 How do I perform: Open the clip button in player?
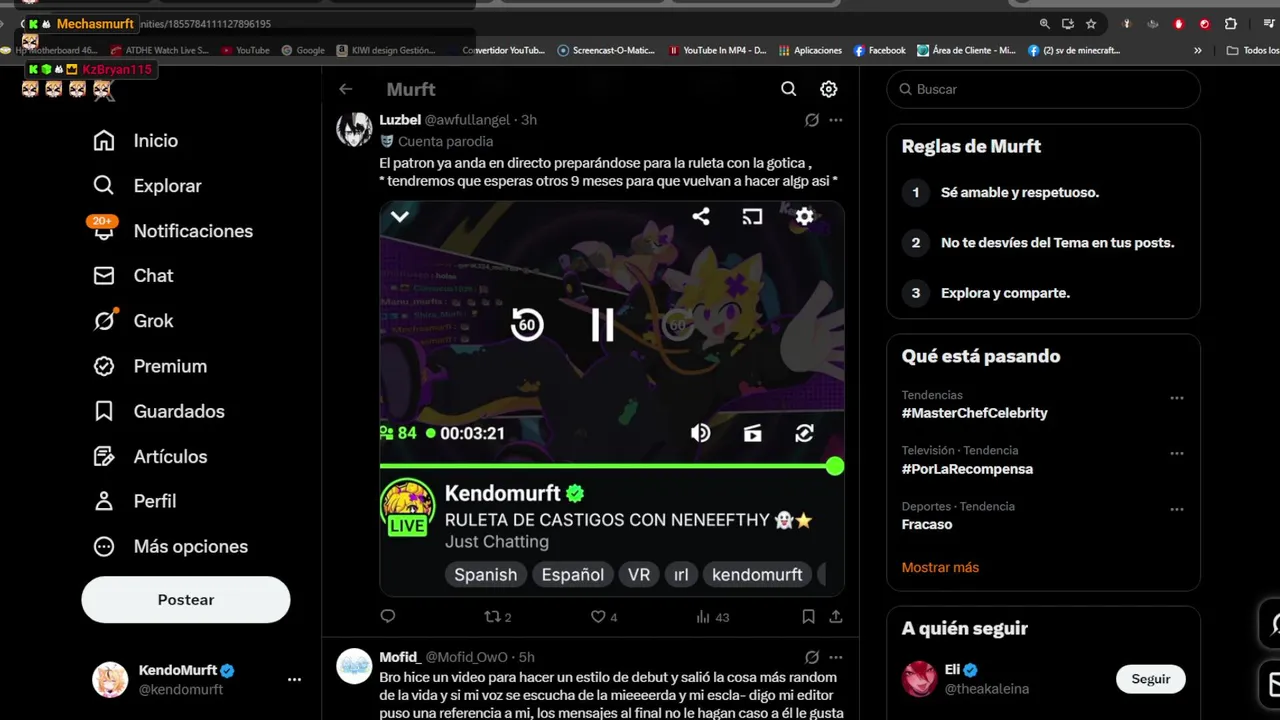(752, 433)
